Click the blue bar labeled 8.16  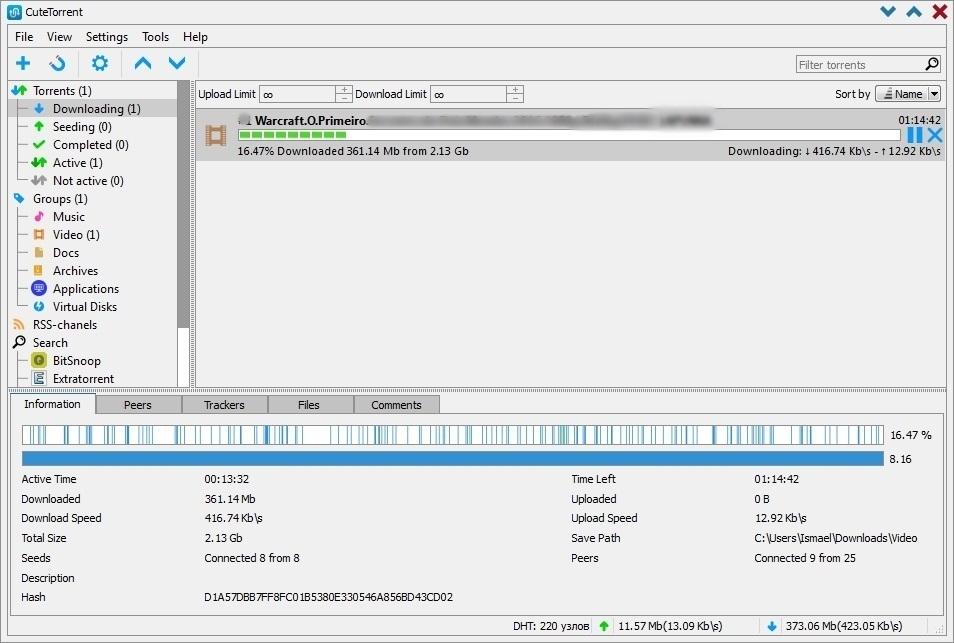pos(453,459)
